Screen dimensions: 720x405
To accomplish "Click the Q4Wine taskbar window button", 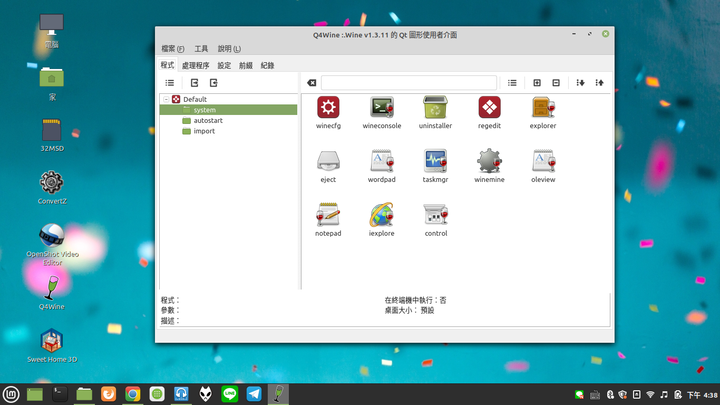I will point(278,394).
